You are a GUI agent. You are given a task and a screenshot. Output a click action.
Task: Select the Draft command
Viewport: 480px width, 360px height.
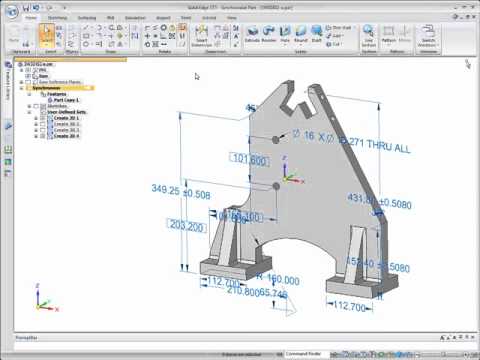[x=316, y=34]
